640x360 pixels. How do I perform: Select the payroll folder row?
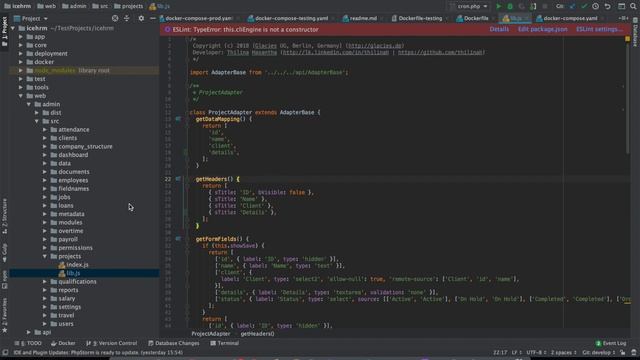[x=84, y=240]
